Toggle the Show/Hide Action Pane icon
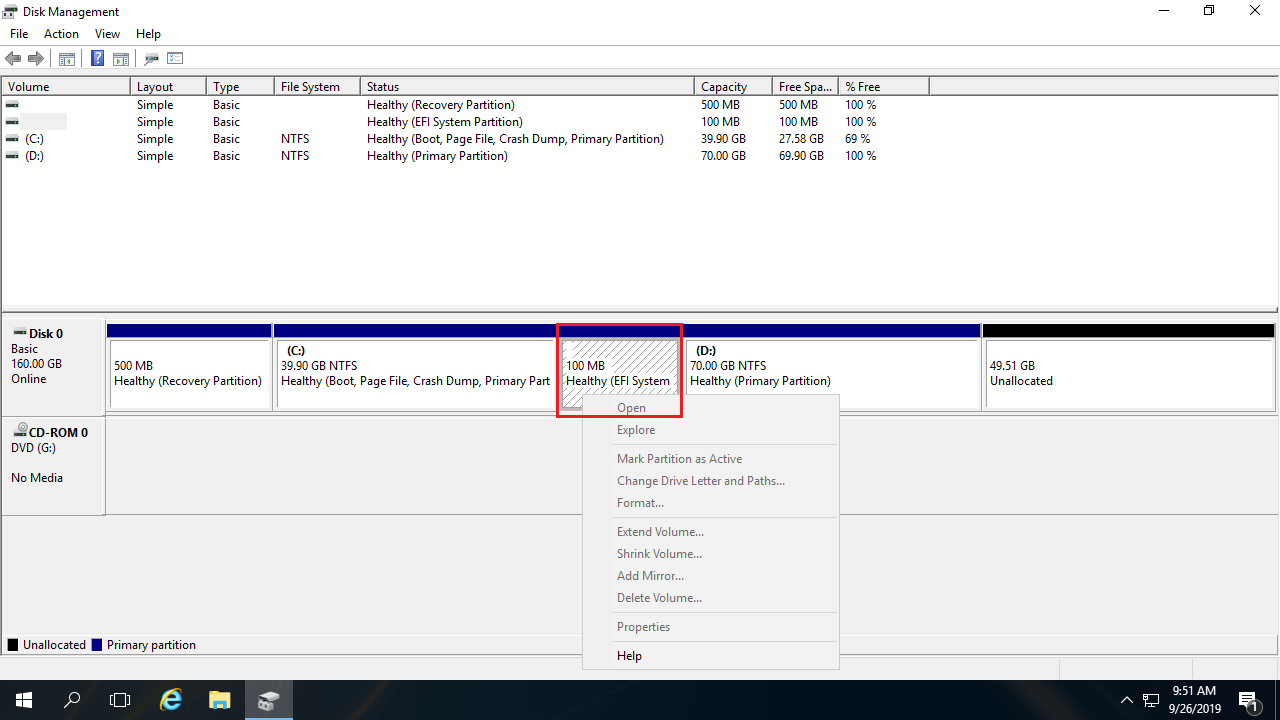1280x720 pixels. [121, 59]
